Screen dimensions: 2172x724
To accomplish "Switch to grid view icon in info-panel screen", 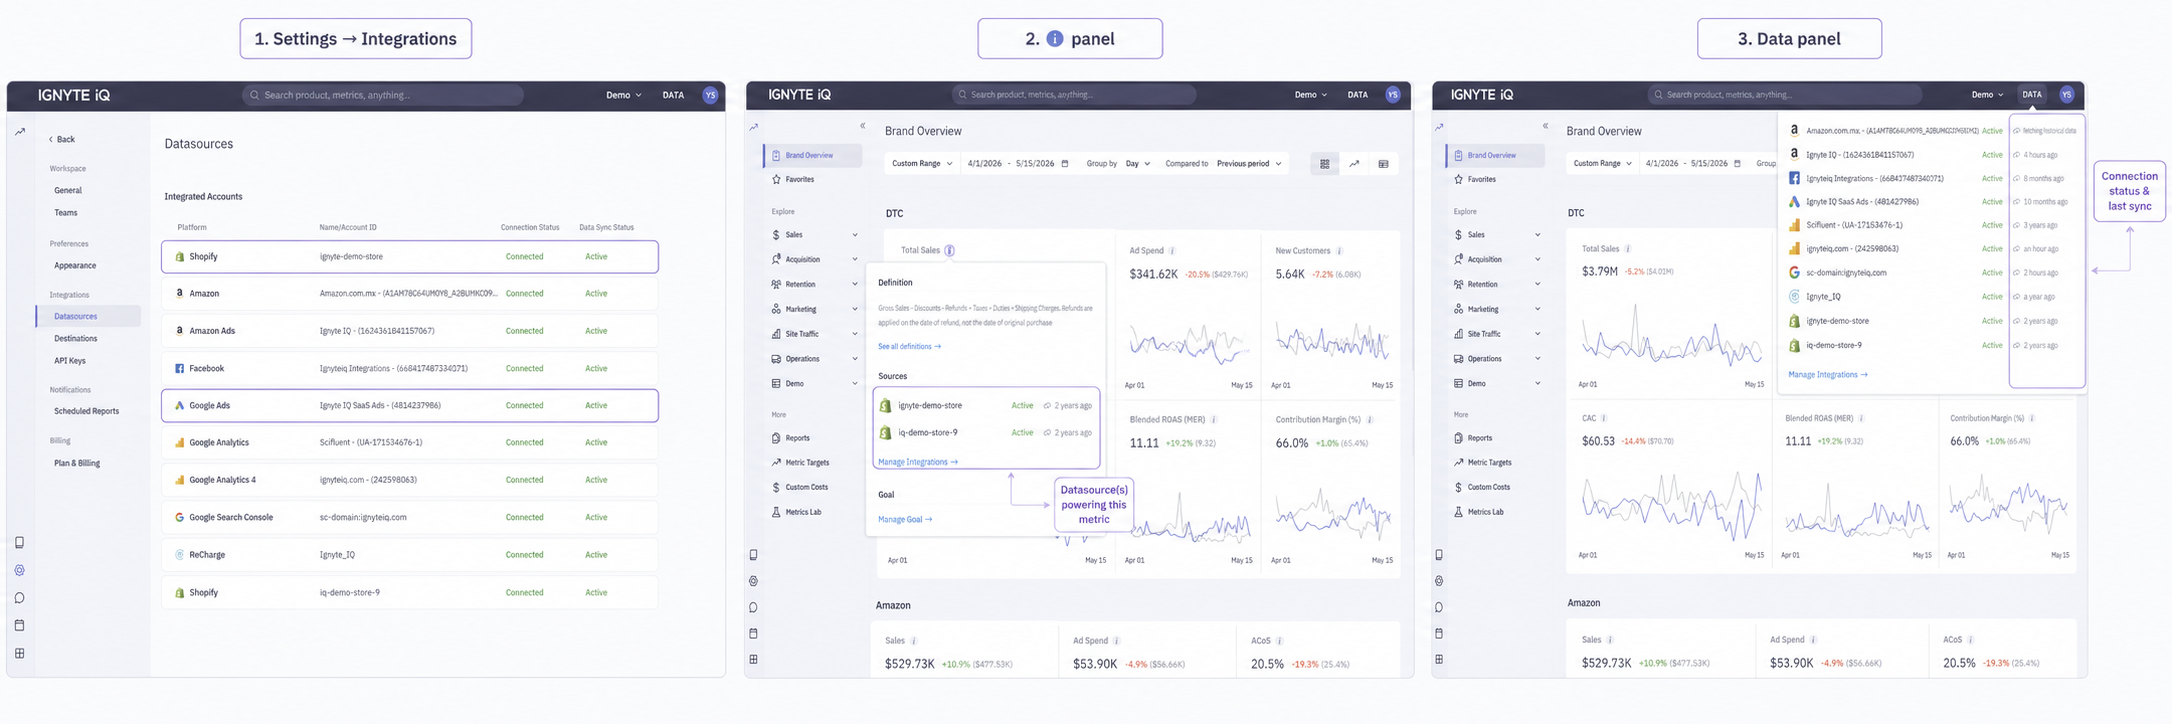I will click(x=1324, y=164).
